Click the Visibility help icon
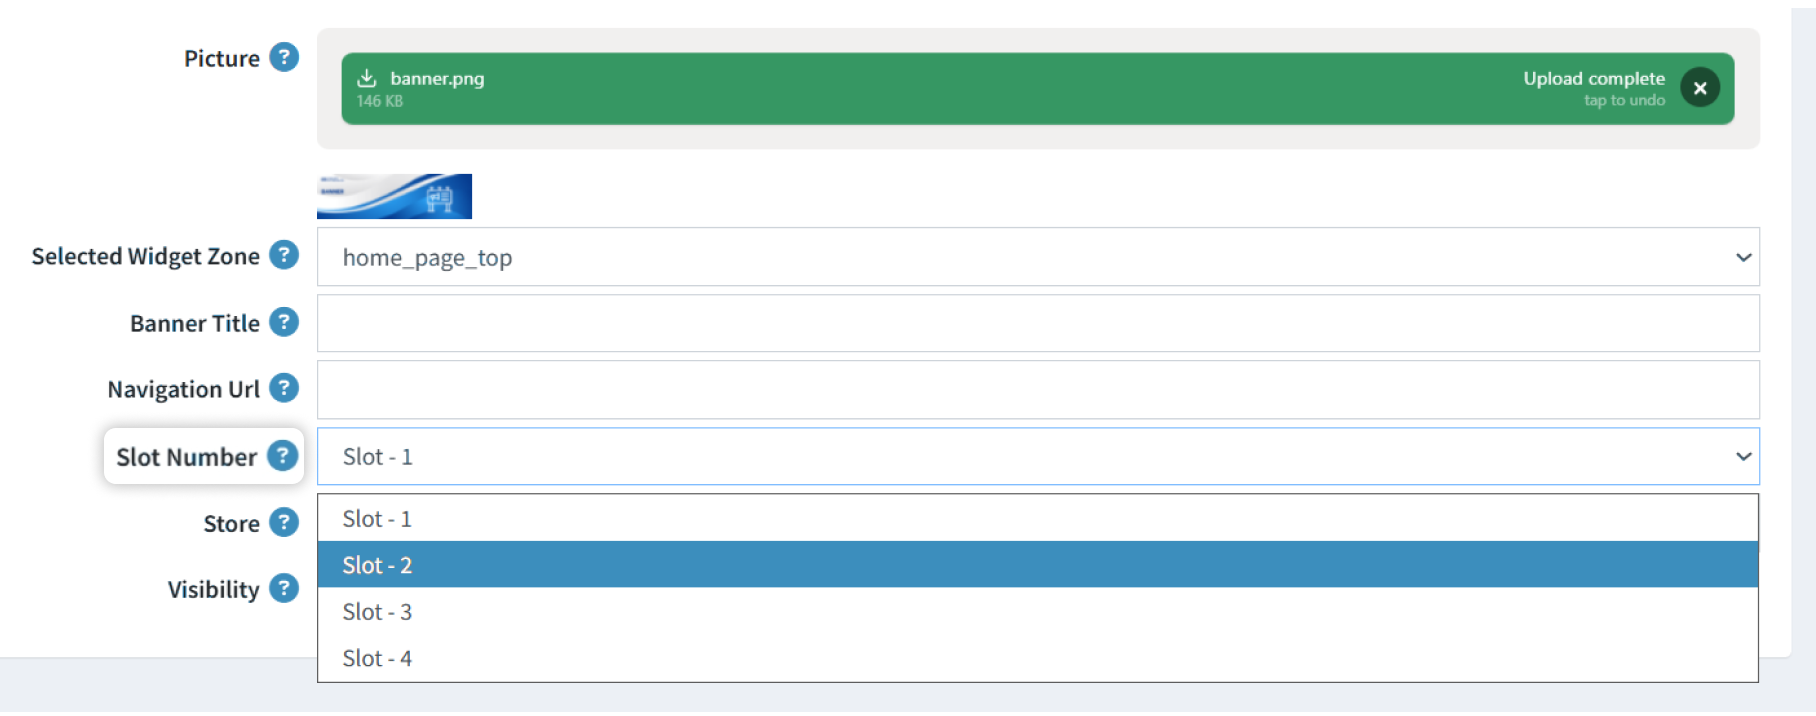 (x=284, y=588)
